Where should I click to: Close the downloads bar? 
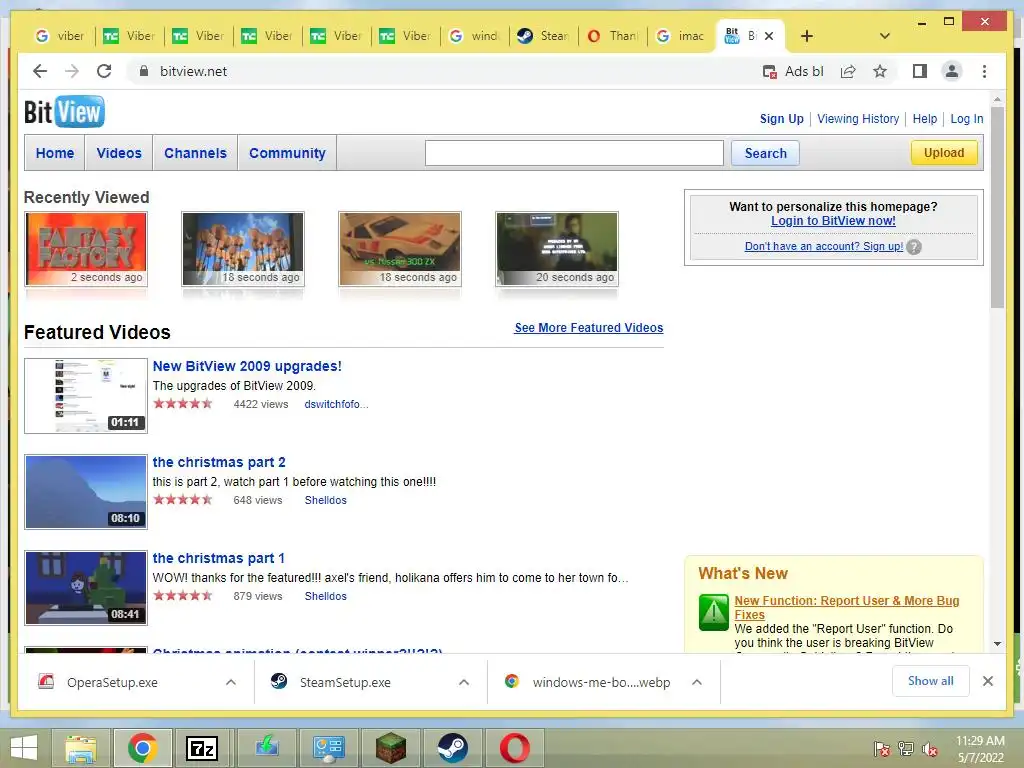coord(987,681)
